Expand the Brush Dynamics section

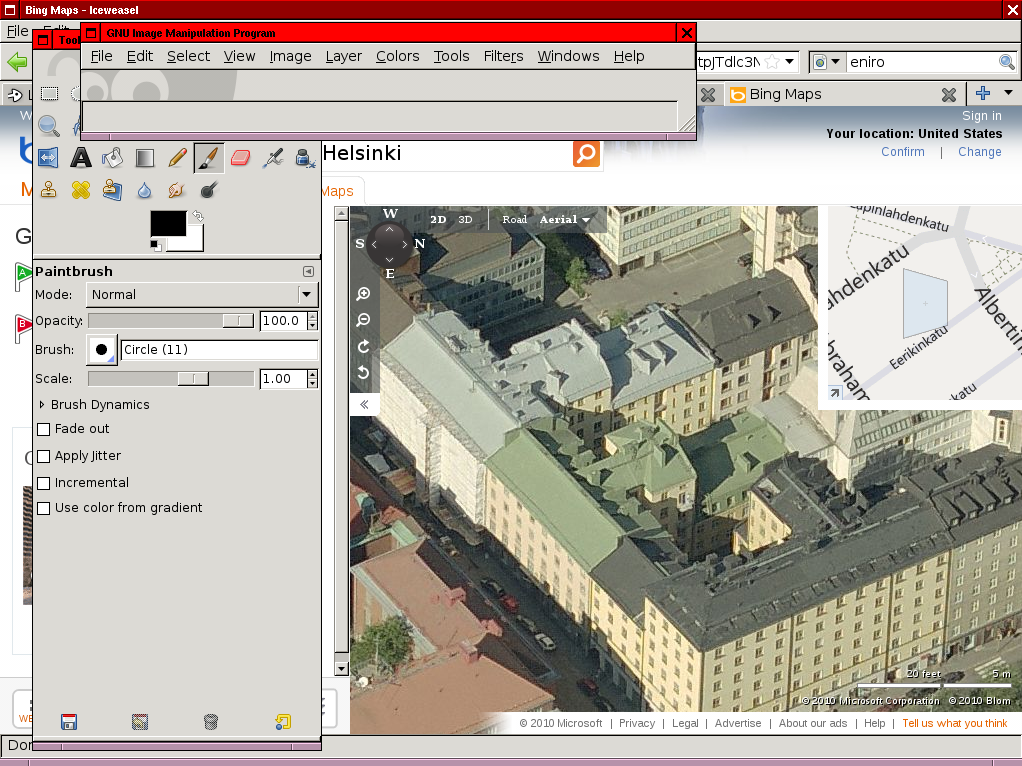42,405
